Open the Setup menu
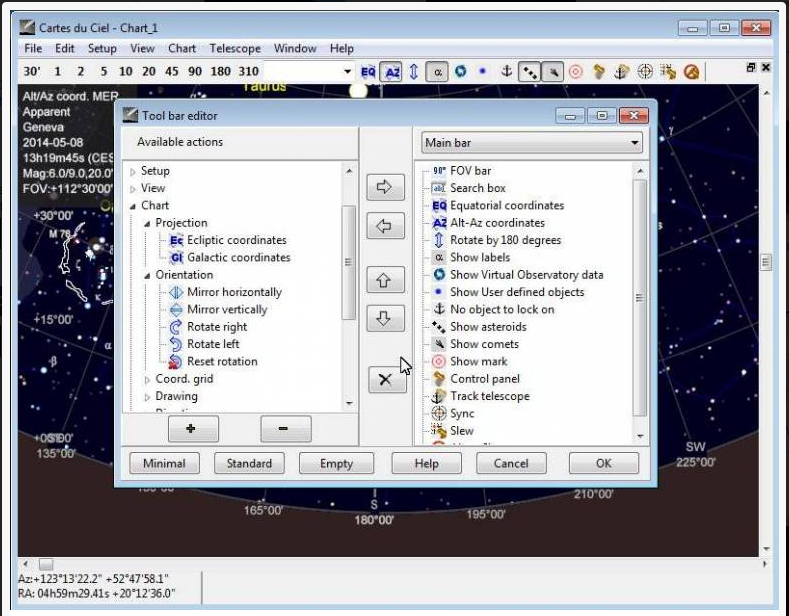This screenshot has width=789, height=616. click(x=102, y=48)
